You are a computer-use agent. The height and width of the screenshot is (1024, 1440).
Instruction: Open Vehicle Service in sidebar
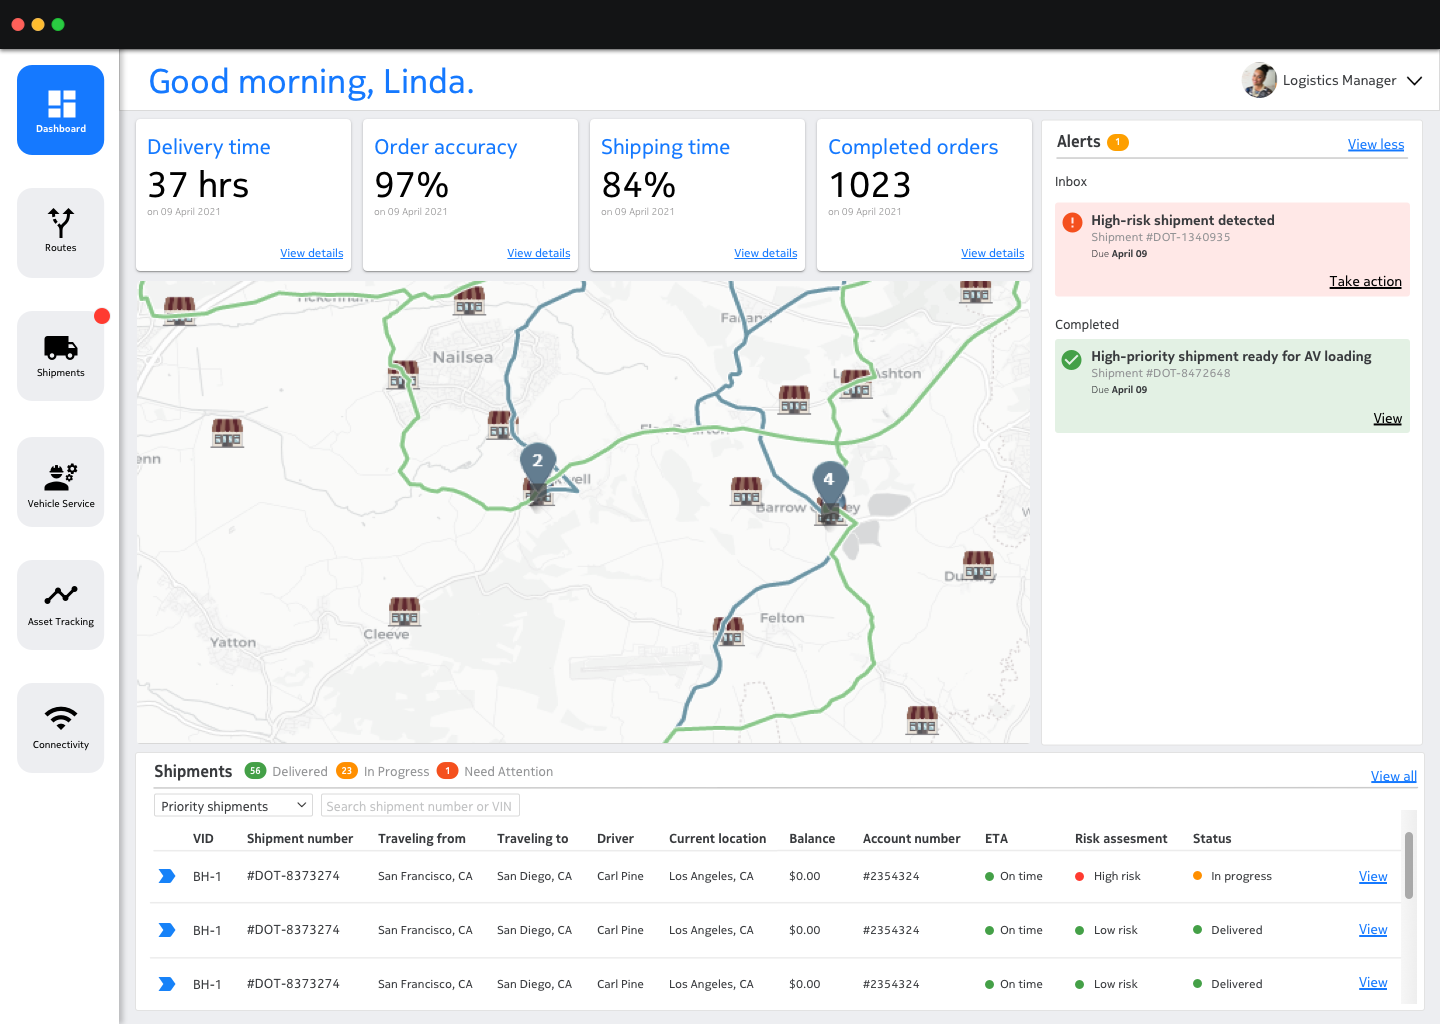click(60, 482)
